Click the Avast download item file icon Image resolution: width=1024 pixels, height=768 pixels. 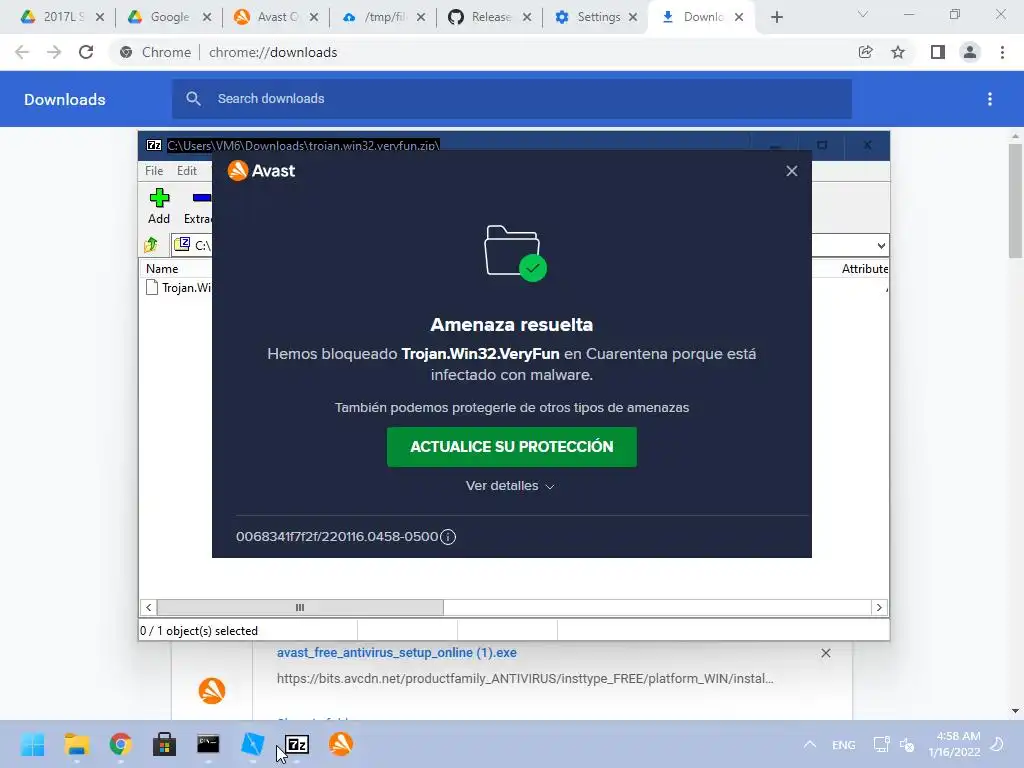point(212,690)
